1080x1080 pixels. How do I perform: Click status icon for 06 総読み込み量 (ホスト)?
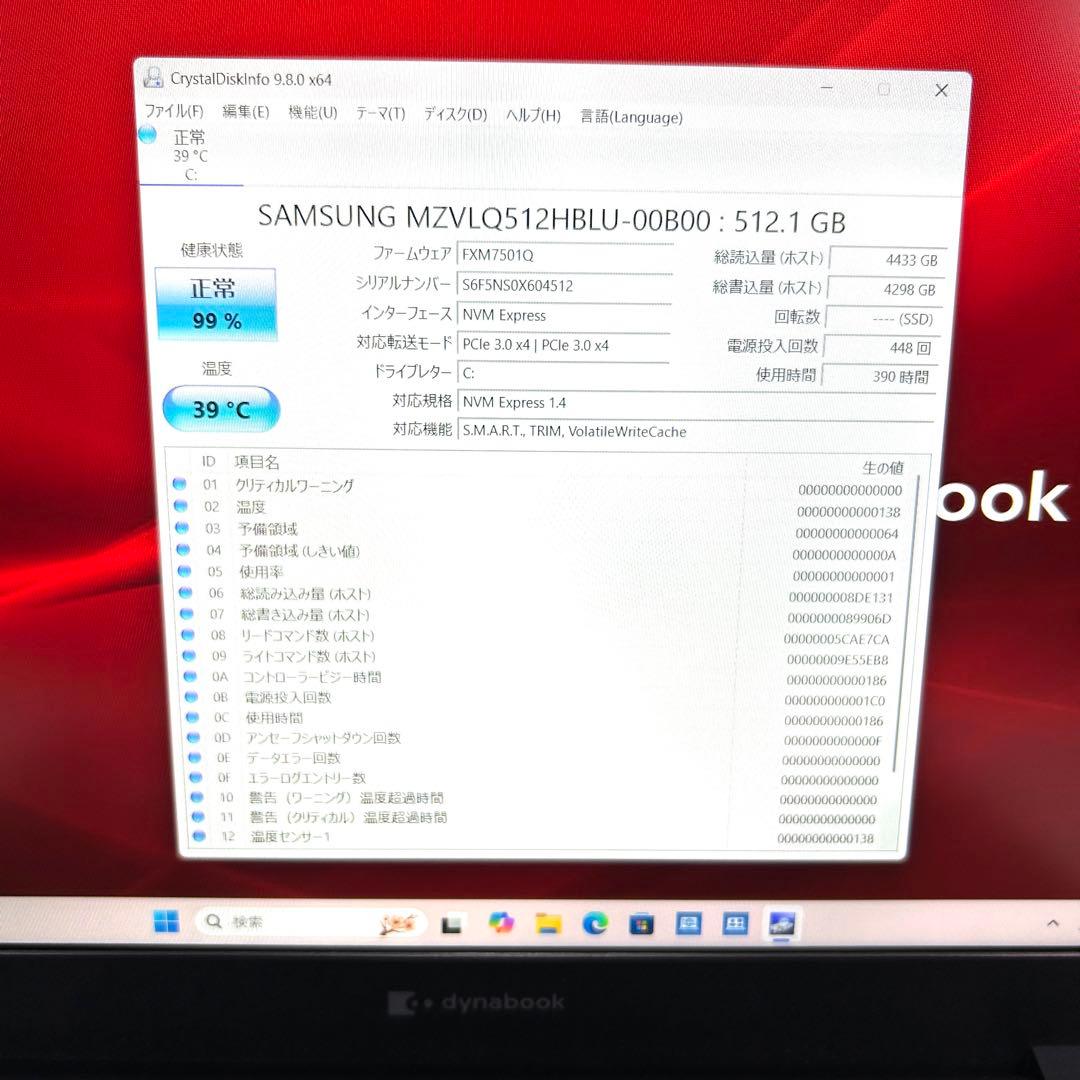click(x=185, y=592)
